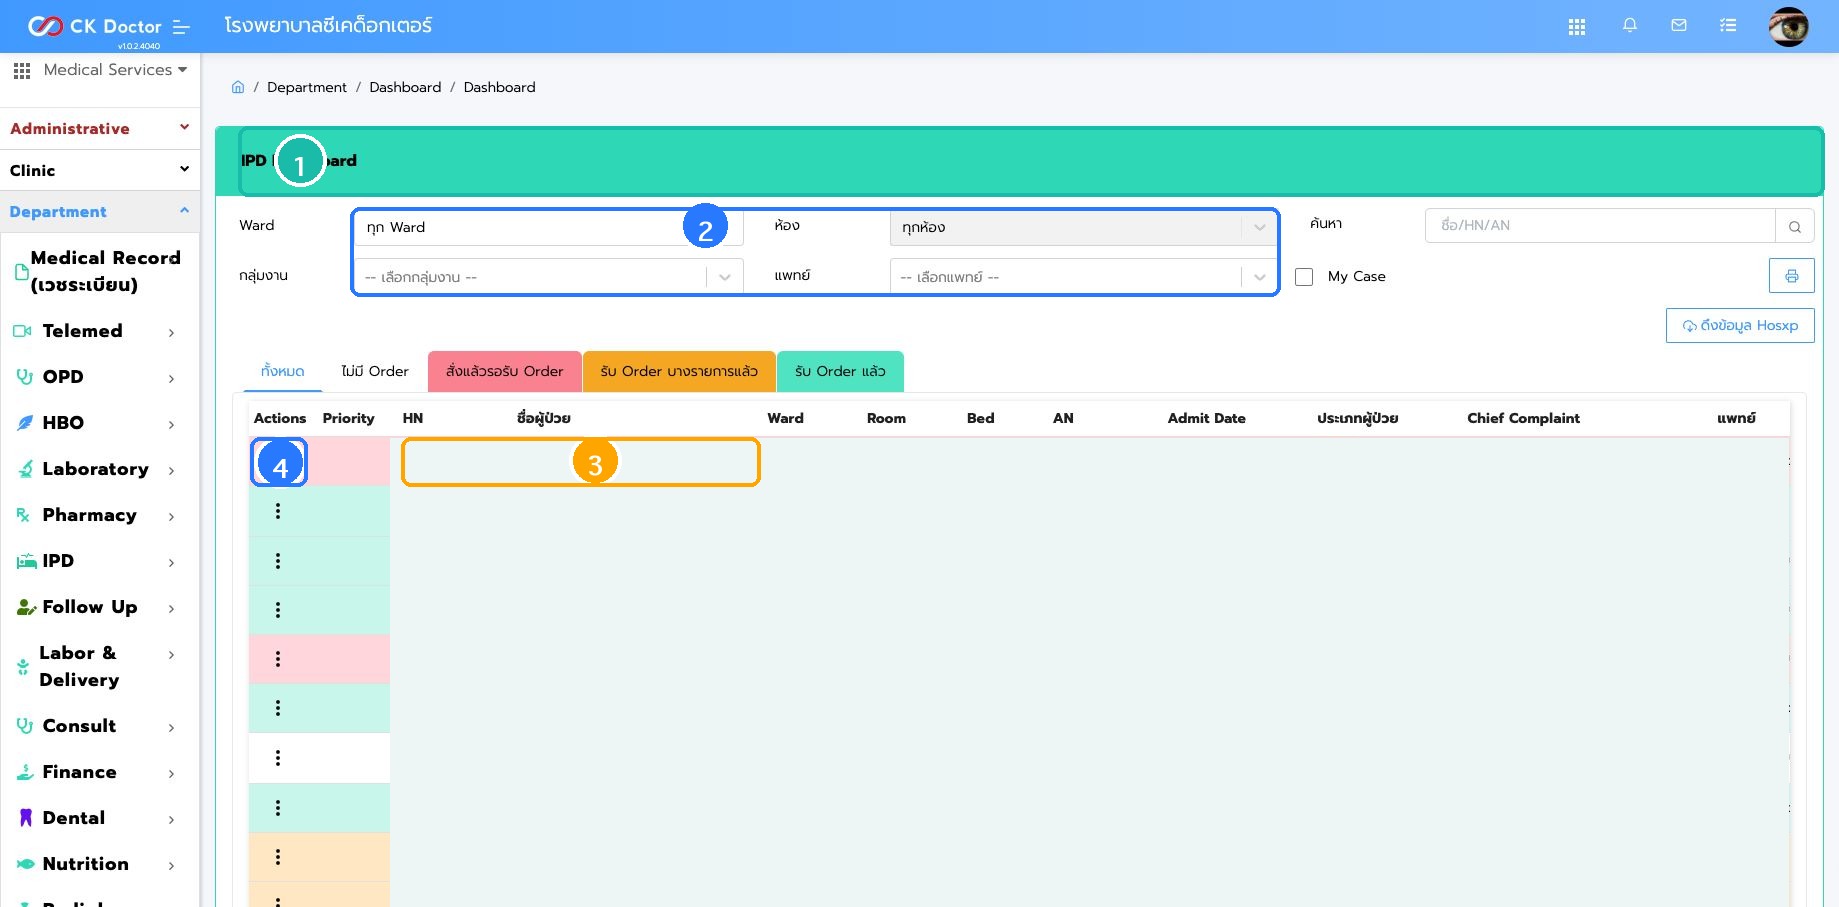Open actions menu in third table row
The width and height of the screenshot is (1839, 907).
278,561
